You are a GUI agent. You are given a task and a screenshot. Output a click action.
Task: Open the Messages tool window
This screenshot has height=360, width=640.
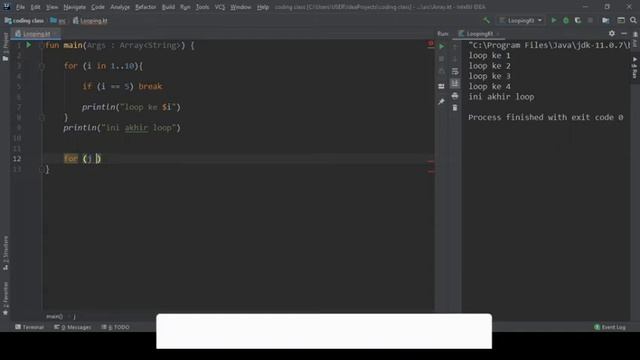[x=73, y=327]
